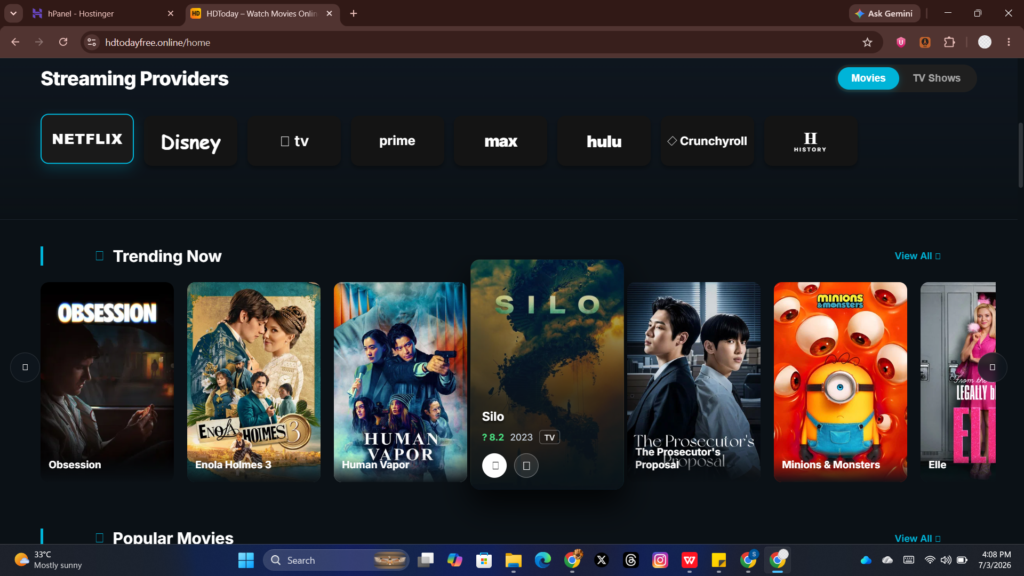Open Threads from the taskbar

click(x=631, y=560)
